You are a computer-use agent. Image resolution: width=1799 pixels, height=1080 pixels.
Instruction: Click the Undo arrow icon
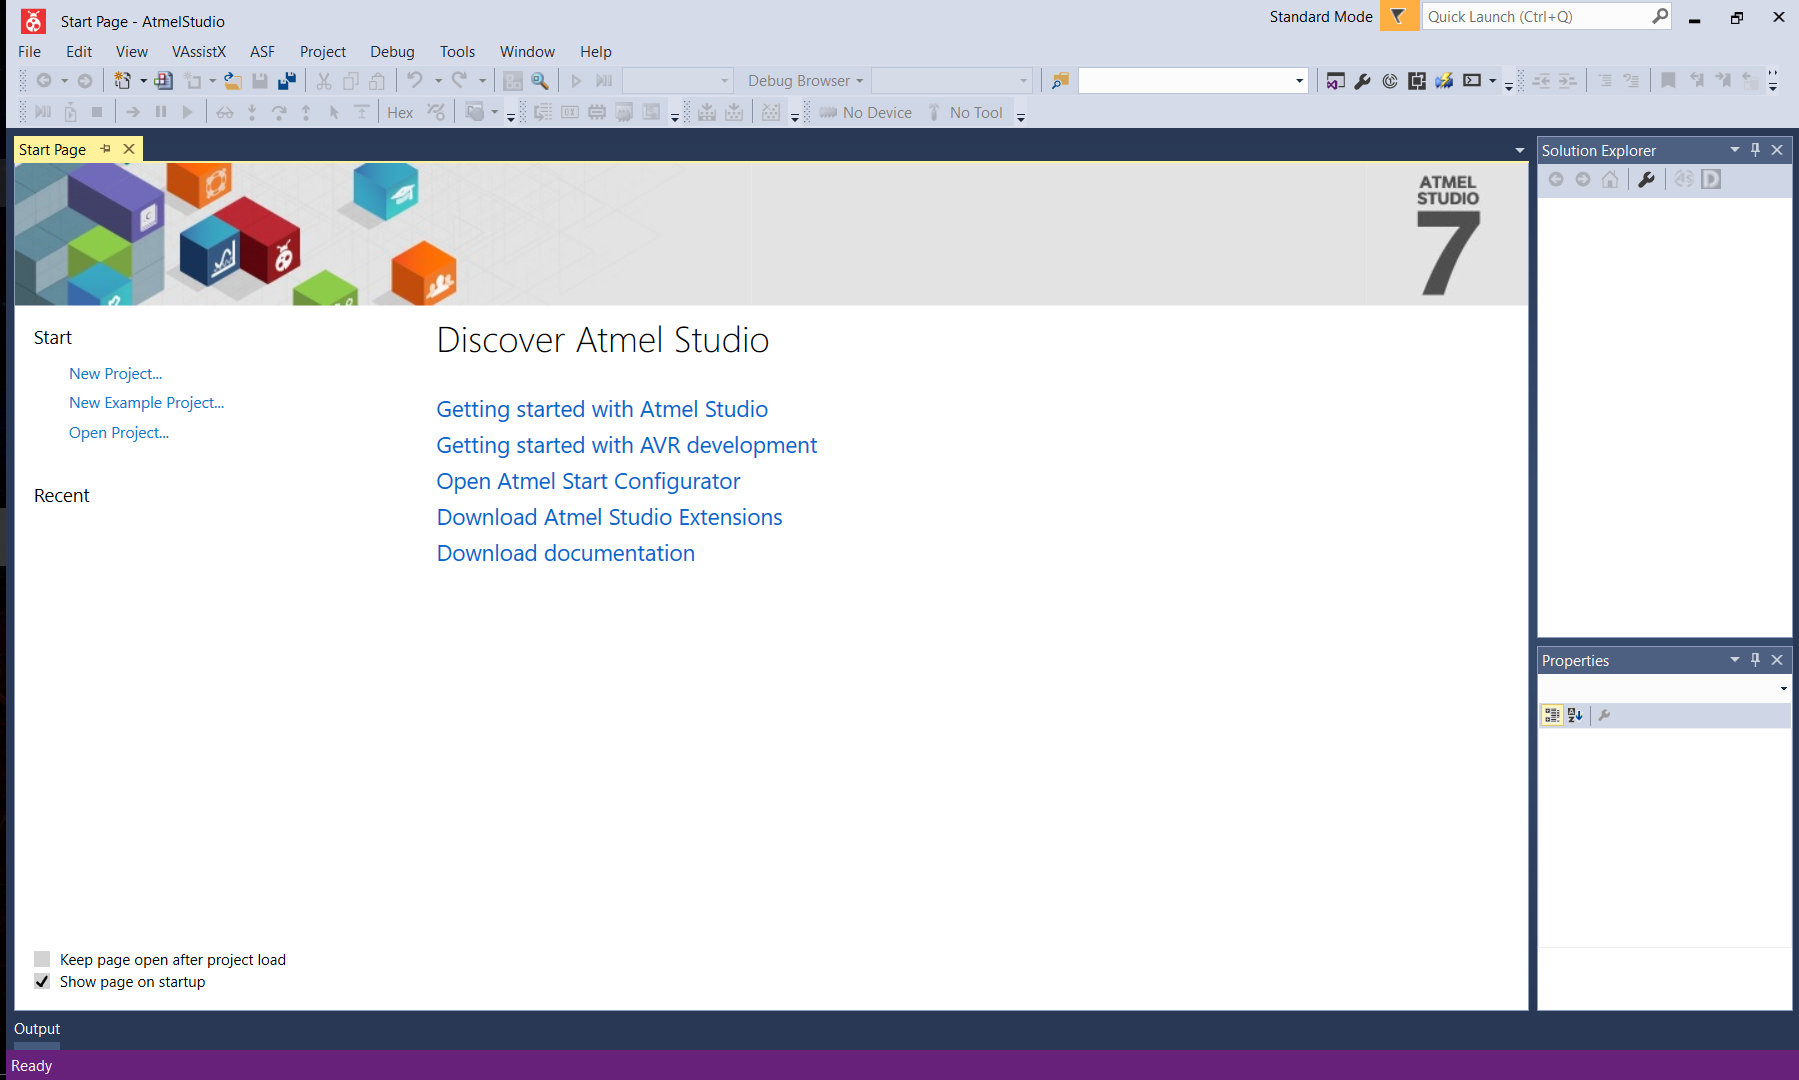(414, 80)
